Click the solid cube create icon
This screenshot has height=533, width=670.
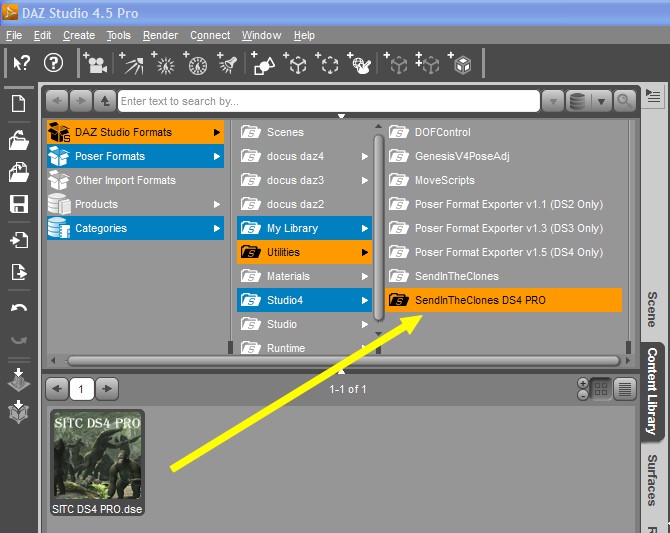460,64
